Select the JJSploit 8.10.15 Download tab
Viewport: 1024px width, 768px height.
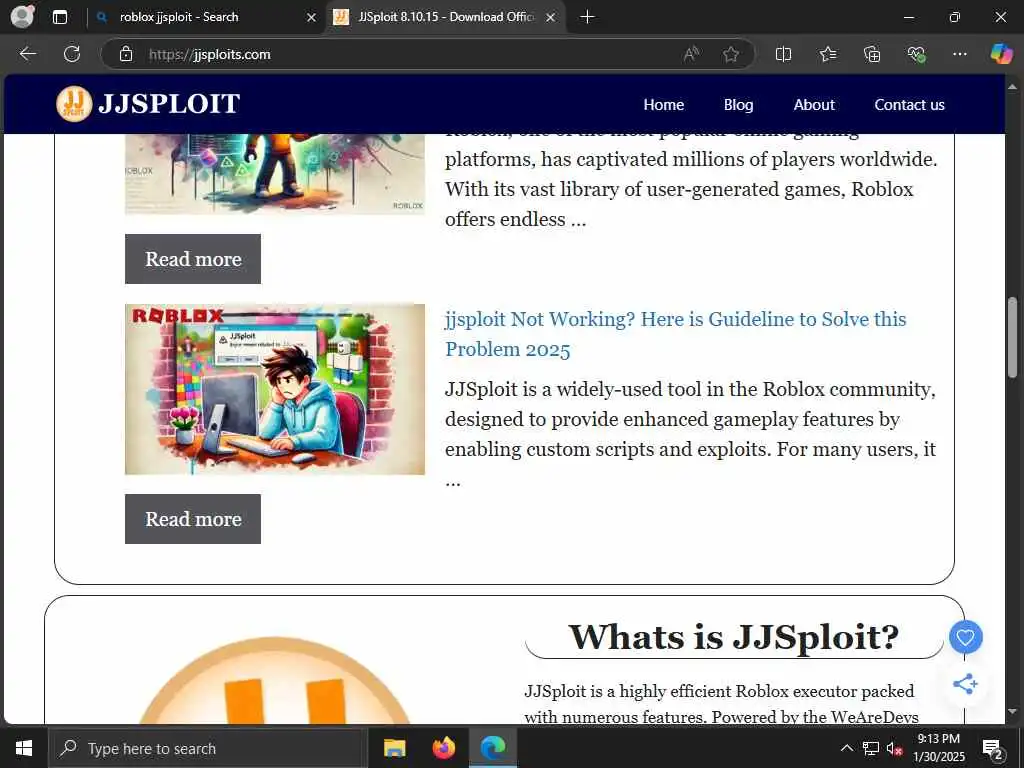(x=445, y=17)
